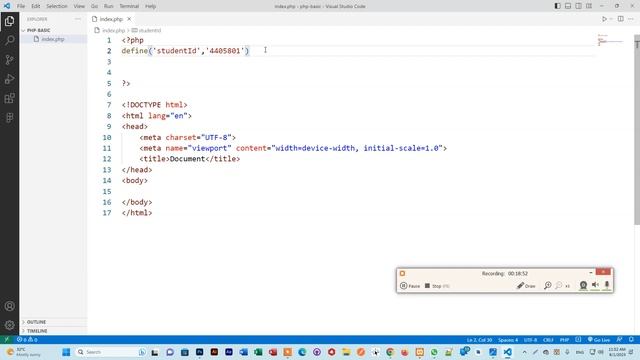Open the Run and Debug view
This screenshot has width=640, height=360.
(x=9, y=79)
